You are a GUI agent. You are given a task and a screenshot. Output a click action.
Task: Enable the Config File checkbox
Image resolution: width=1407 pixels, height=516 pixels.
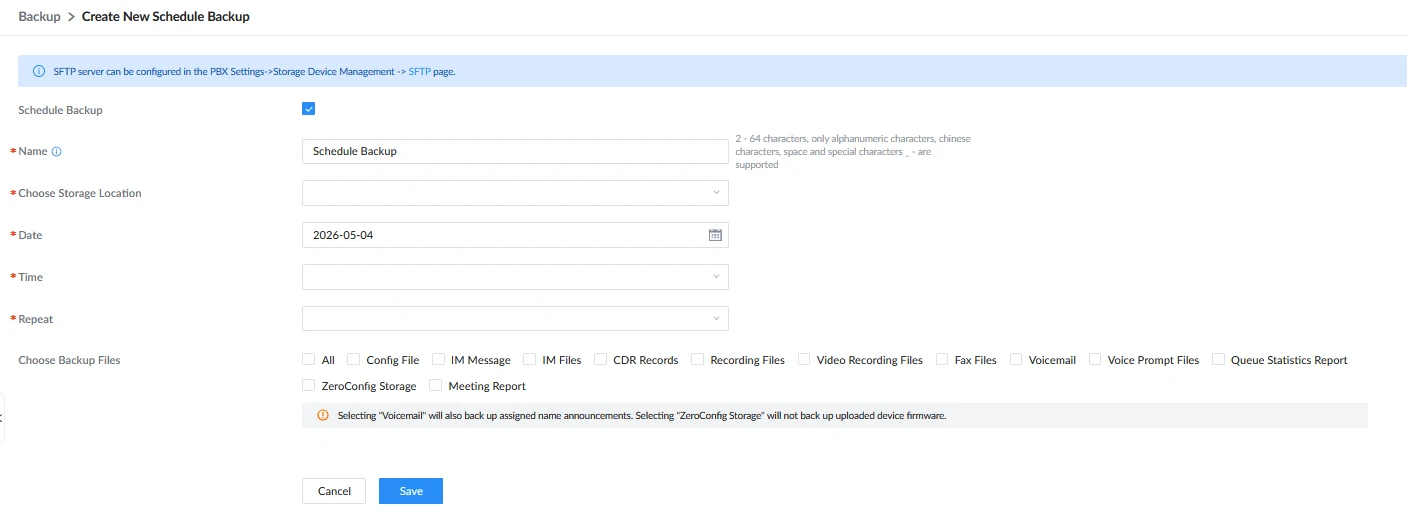[353, 359]
